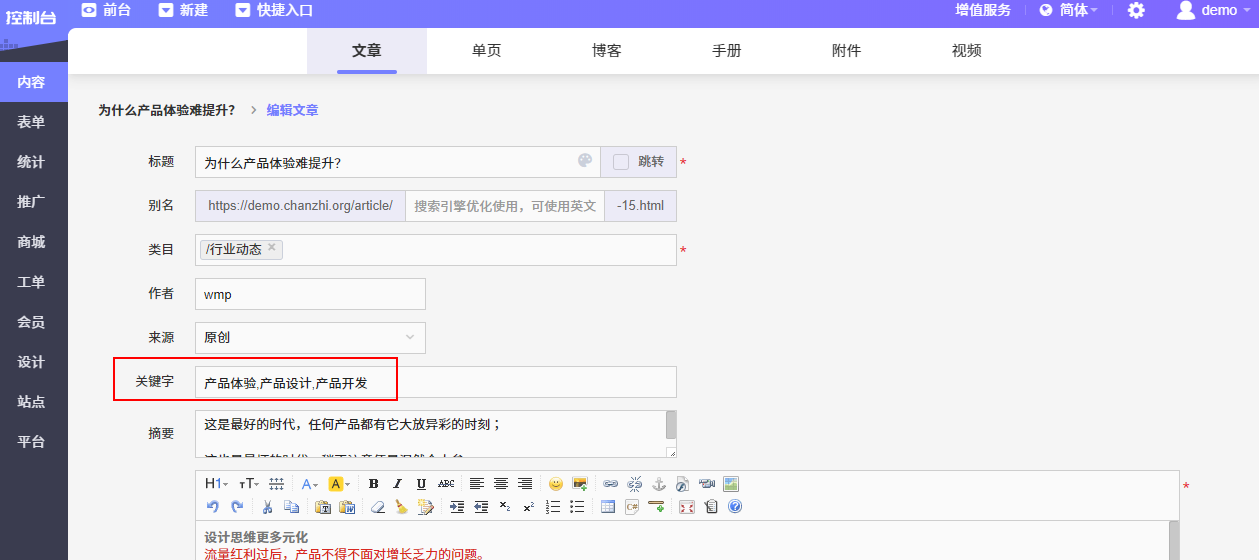Click the insert hyperlink chain icon
Screen dimensions: 1259x560
[x=610, y=484]
